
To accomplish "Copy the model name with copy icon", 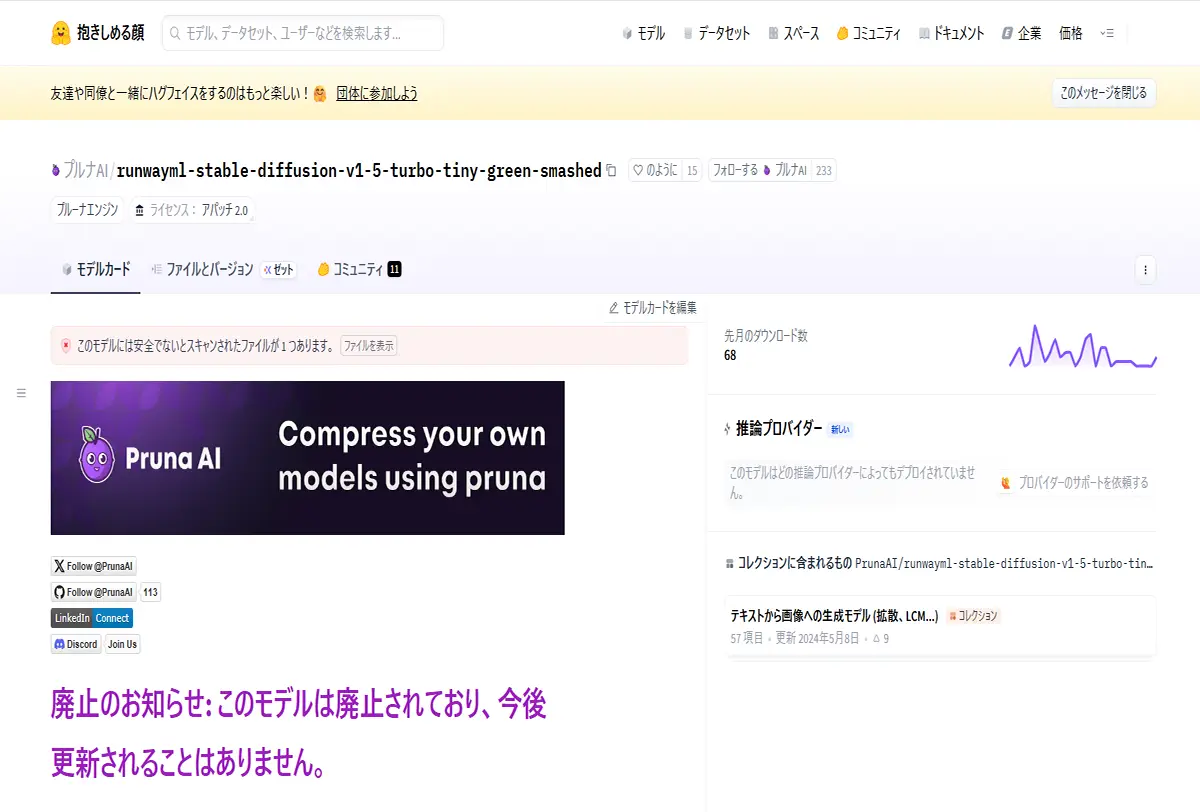I will click(611, 170).
